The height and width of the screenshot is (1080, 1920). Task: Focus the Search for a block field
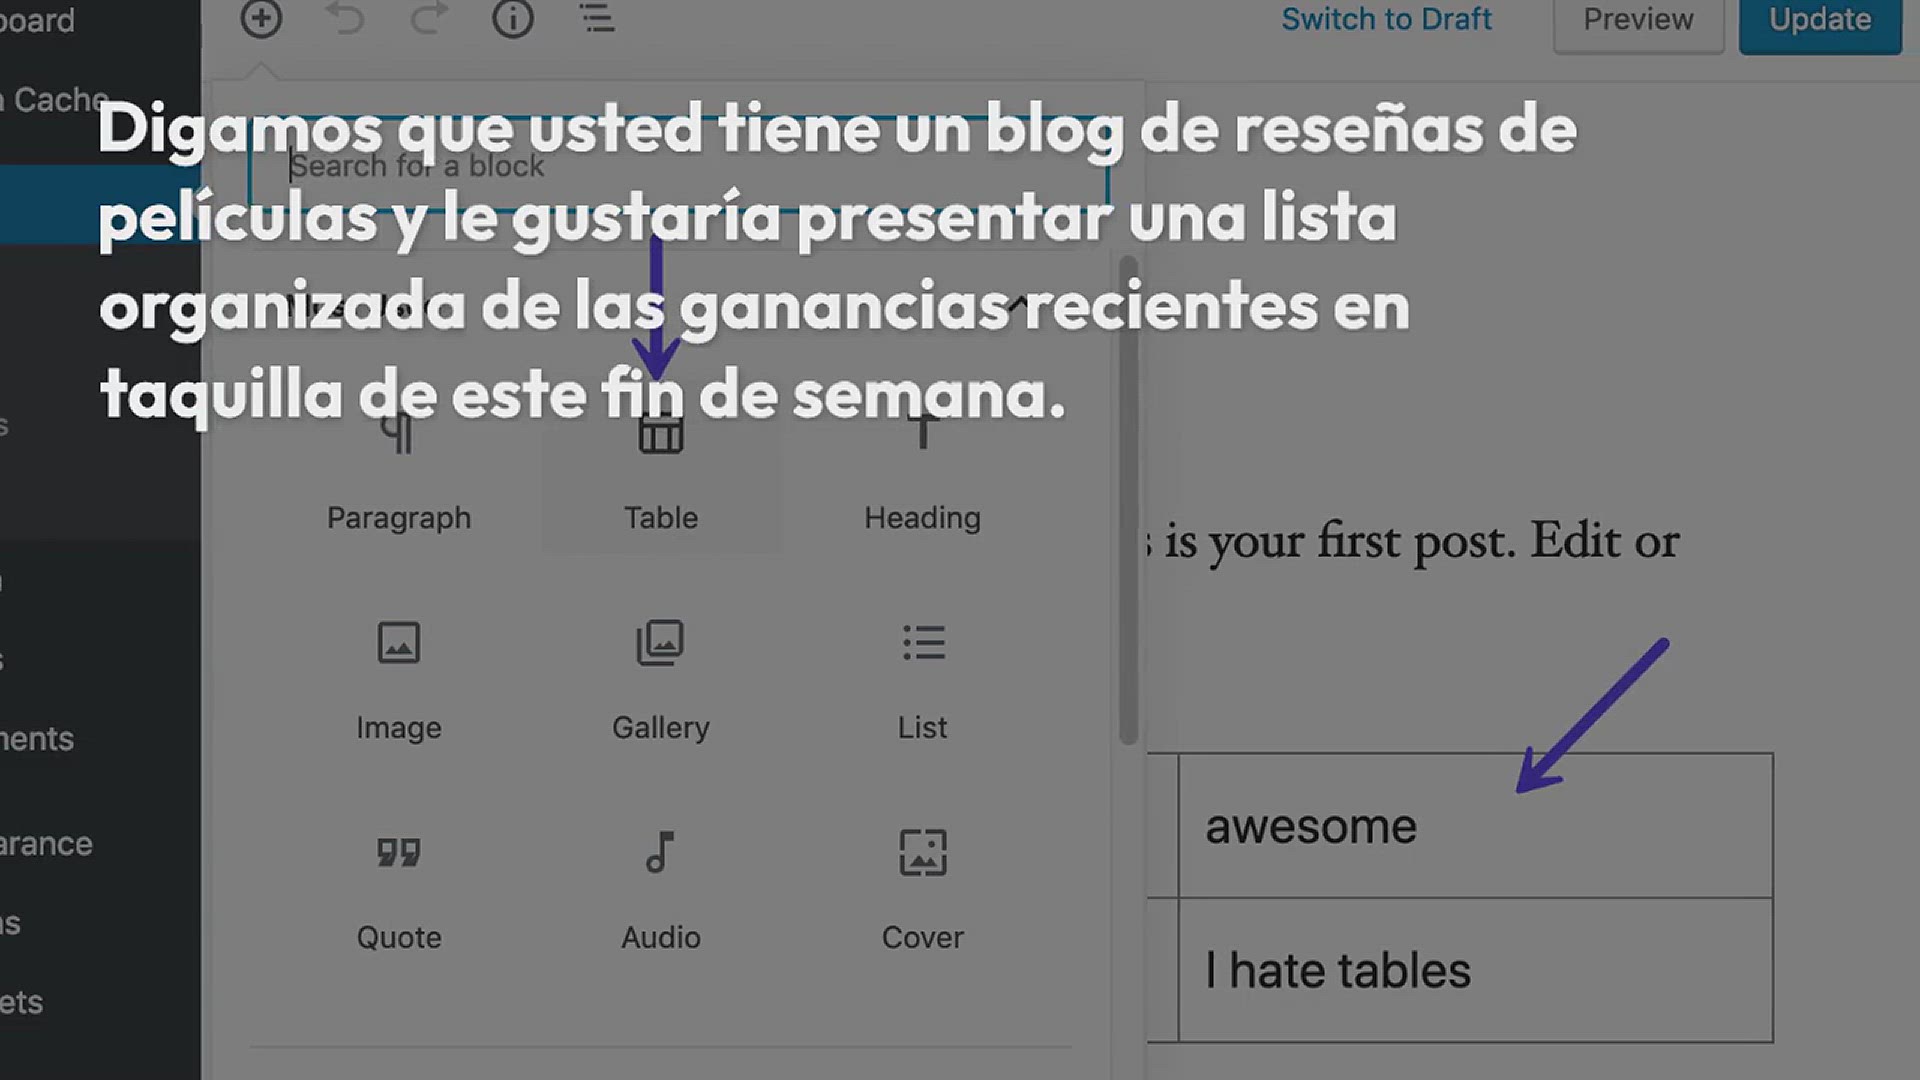[678, 166]
